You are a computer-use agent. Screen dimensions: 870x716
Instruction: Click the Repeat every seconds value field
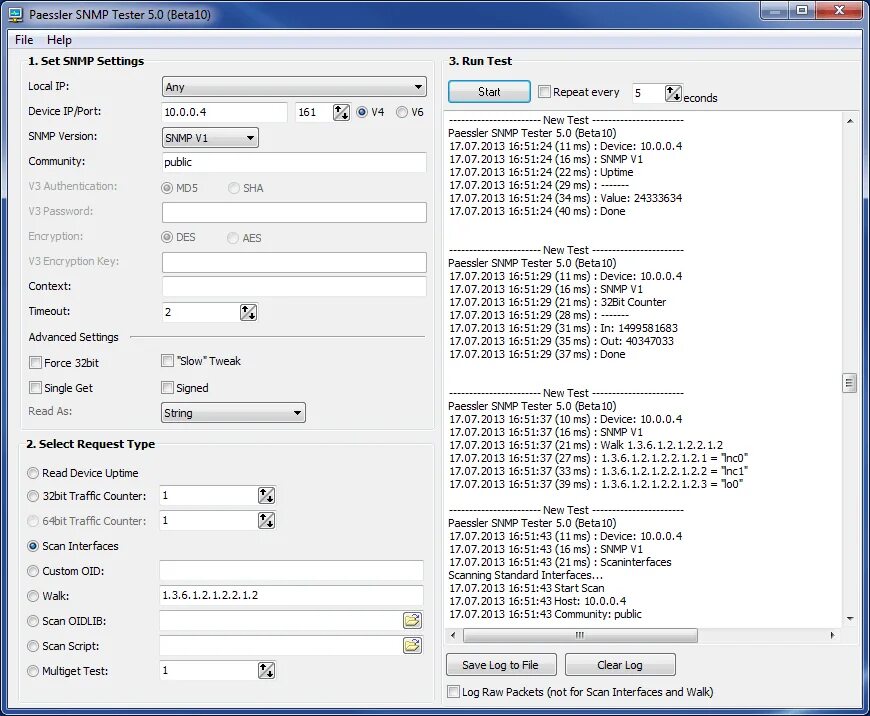click(x=648, y=93)
